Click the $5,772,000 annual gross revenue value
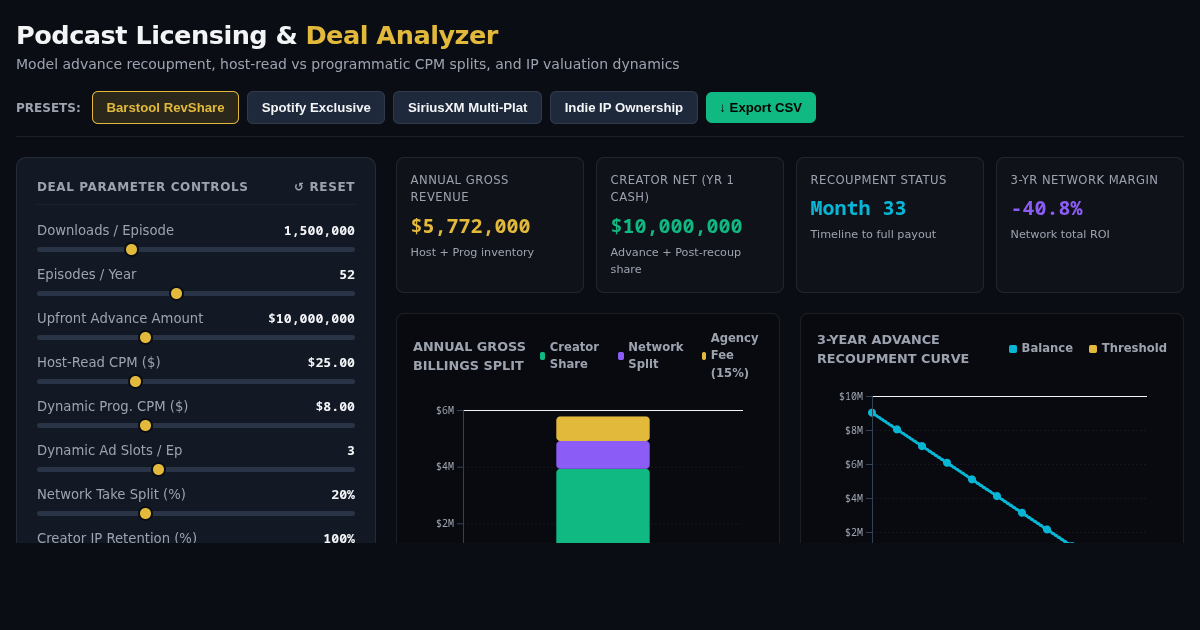Image resolution: width=1200 pixels, height=630 pixels. click(x=471, y=226)
